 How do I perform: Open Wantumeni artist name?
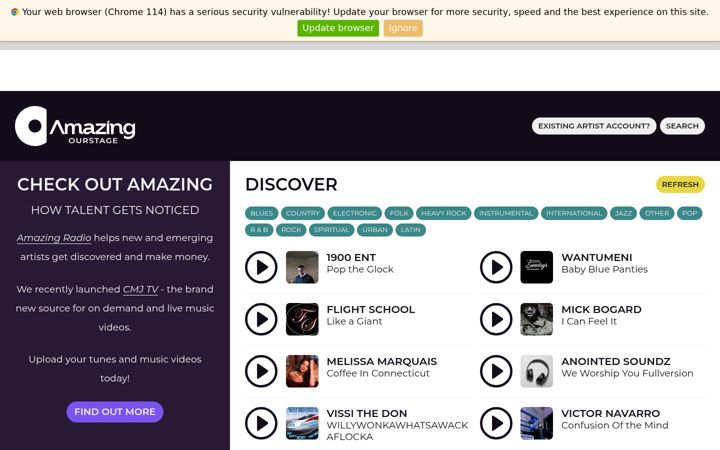596,258
